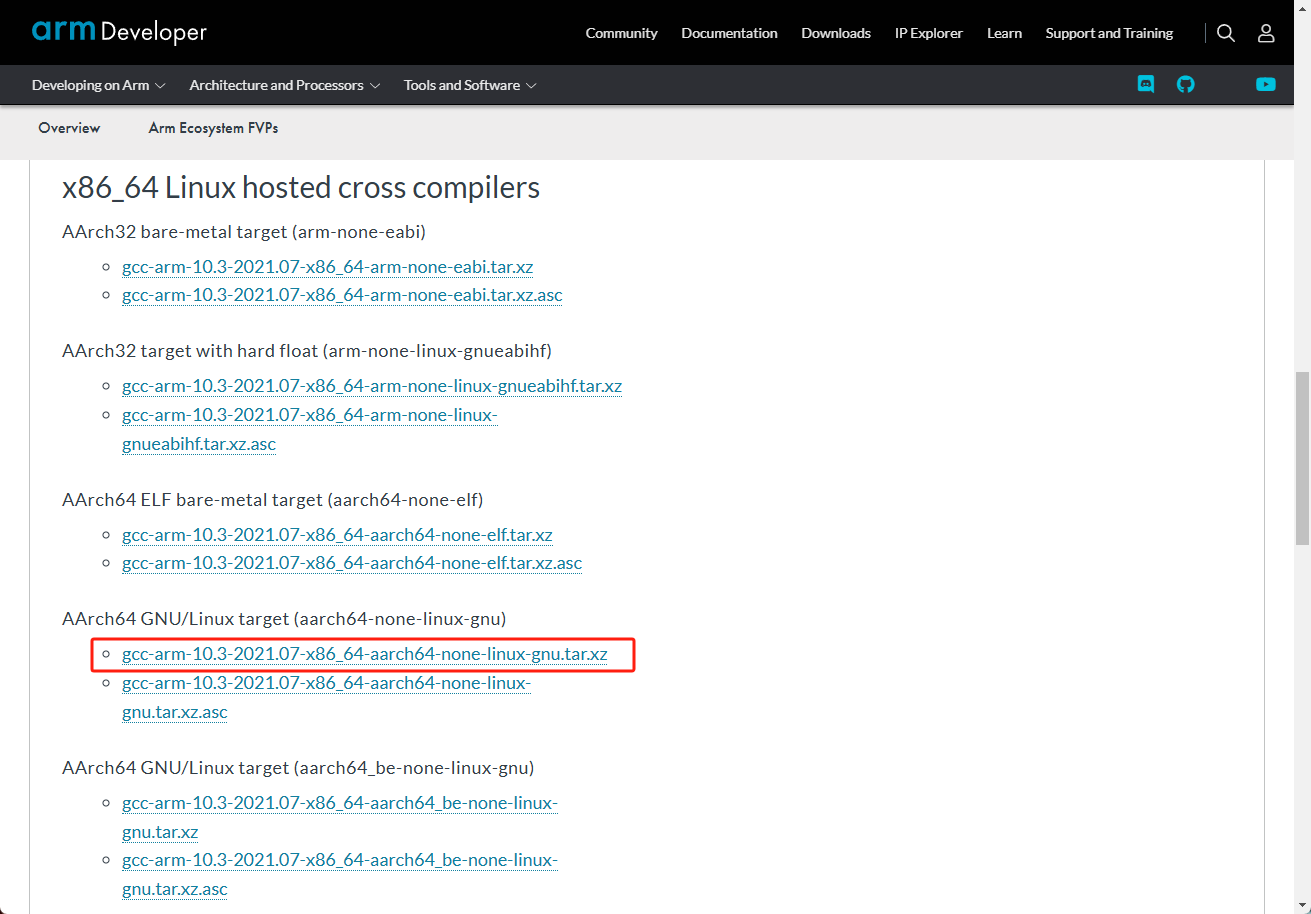Open the GitHub icon link

pos(1185,85)
